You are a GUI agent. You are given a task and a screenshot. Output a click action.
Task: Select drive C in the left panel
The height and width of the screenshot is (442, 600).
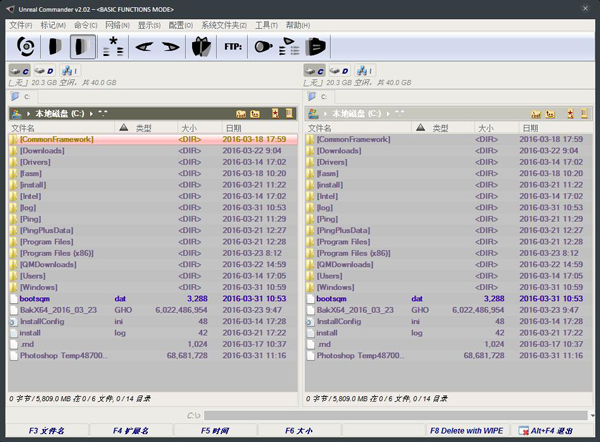click(20, 71)
